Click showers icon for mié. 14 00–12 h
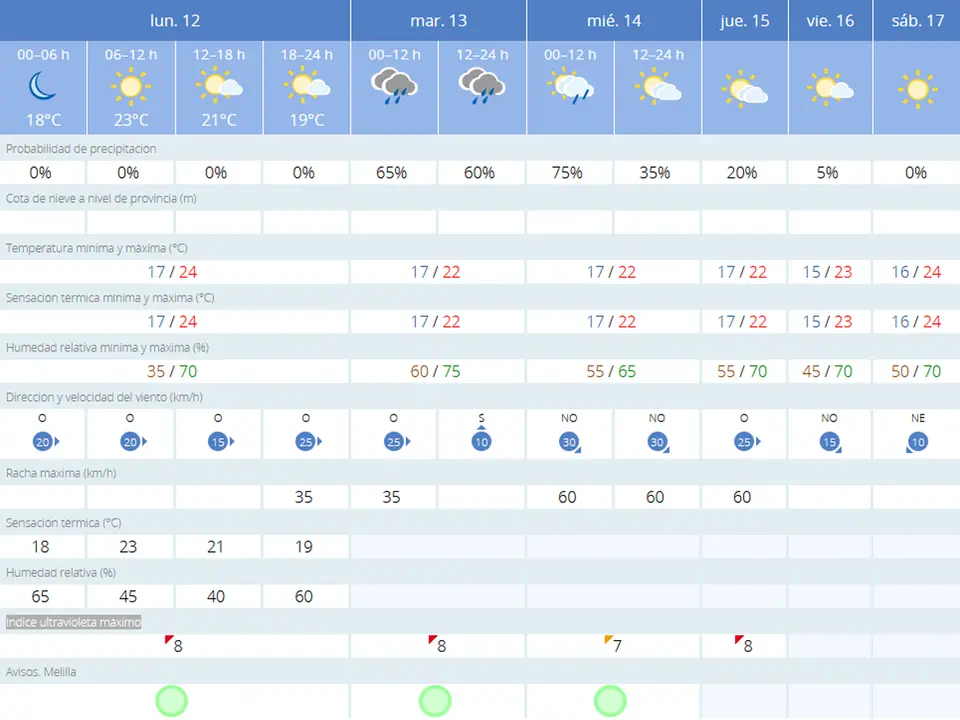Viewport: 960px width, 720px height. click(x=570, y=87)
